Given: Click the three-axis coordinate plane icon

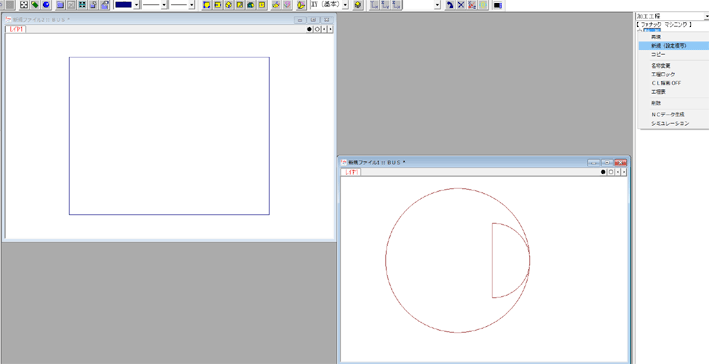Looking at the screenshot, I should [301, 5].
